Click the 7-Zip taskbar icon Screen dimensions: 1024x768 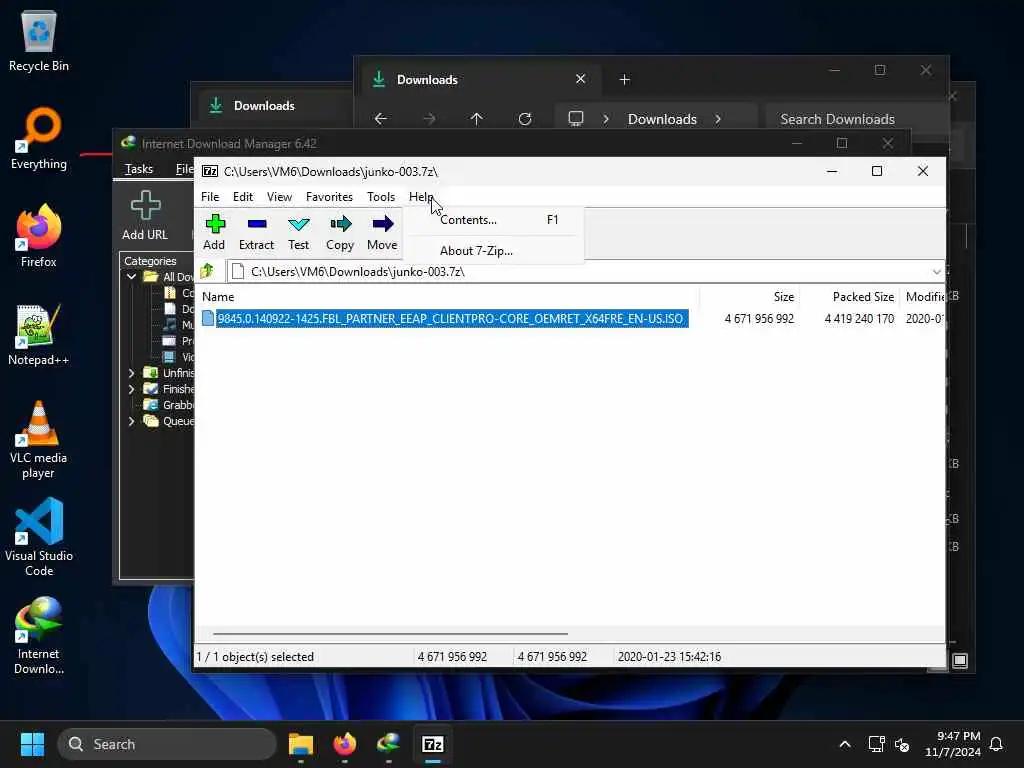coord(432,744)
